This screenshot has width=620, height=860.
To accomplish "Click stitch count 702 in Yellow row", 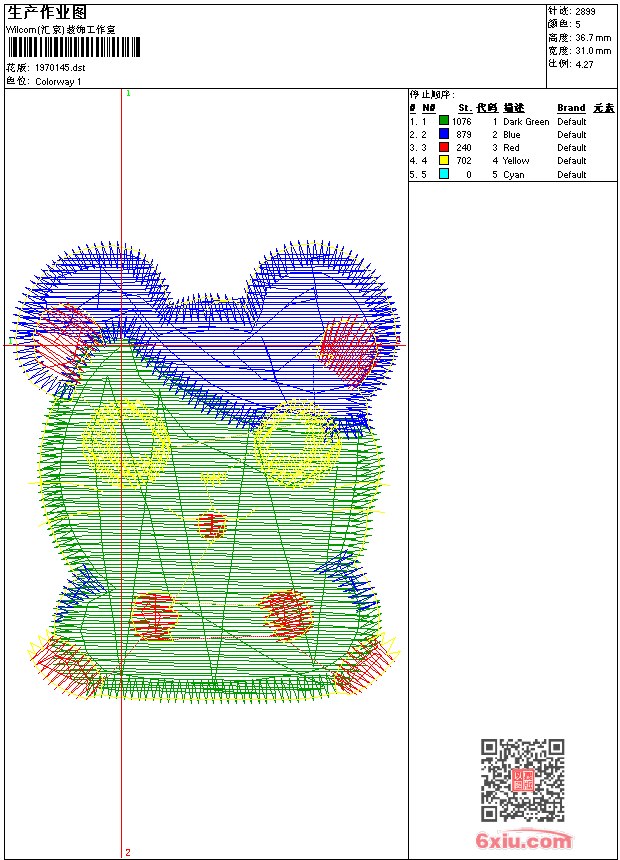I will coord(464,161).
